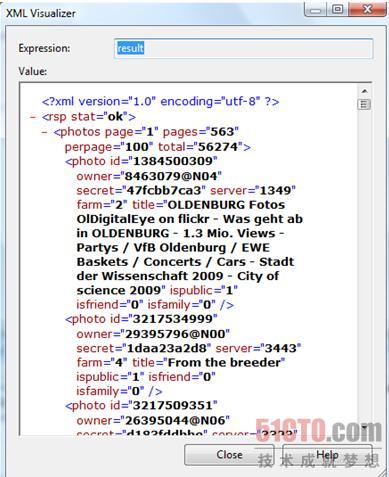Click secret "1daa23a2d8" value

[x=167, y=348]
